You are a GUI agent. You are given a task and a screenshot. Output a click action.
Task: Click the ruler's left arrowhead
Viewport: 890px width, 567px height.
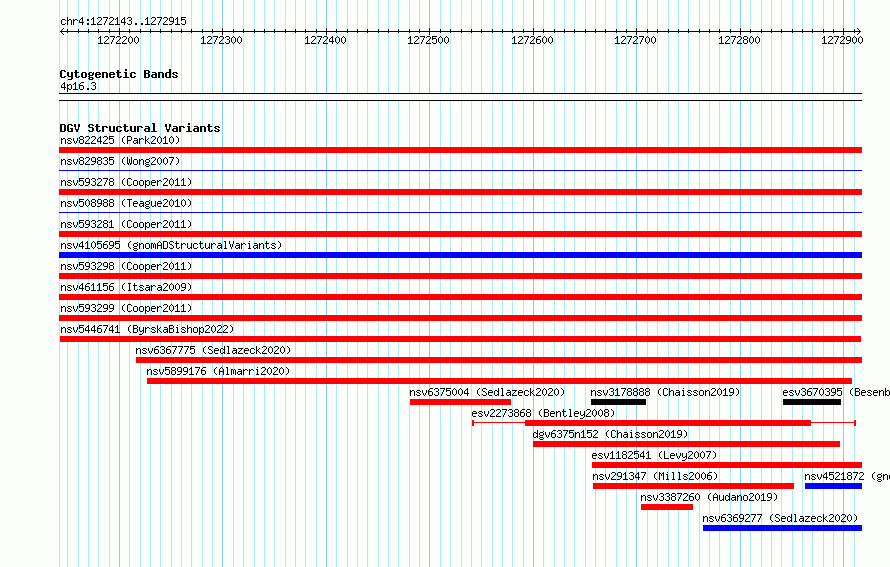click(62, 31)
